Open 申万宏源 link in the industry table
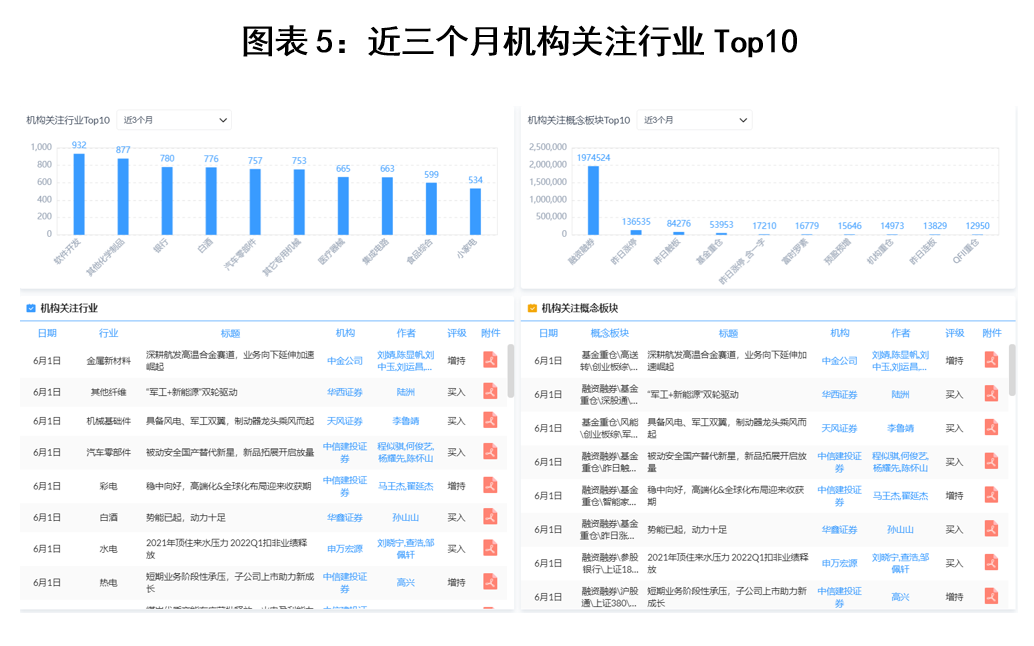Image resolution: width=1034 pixels, height=646 pixels. click(x=345, y=549)
